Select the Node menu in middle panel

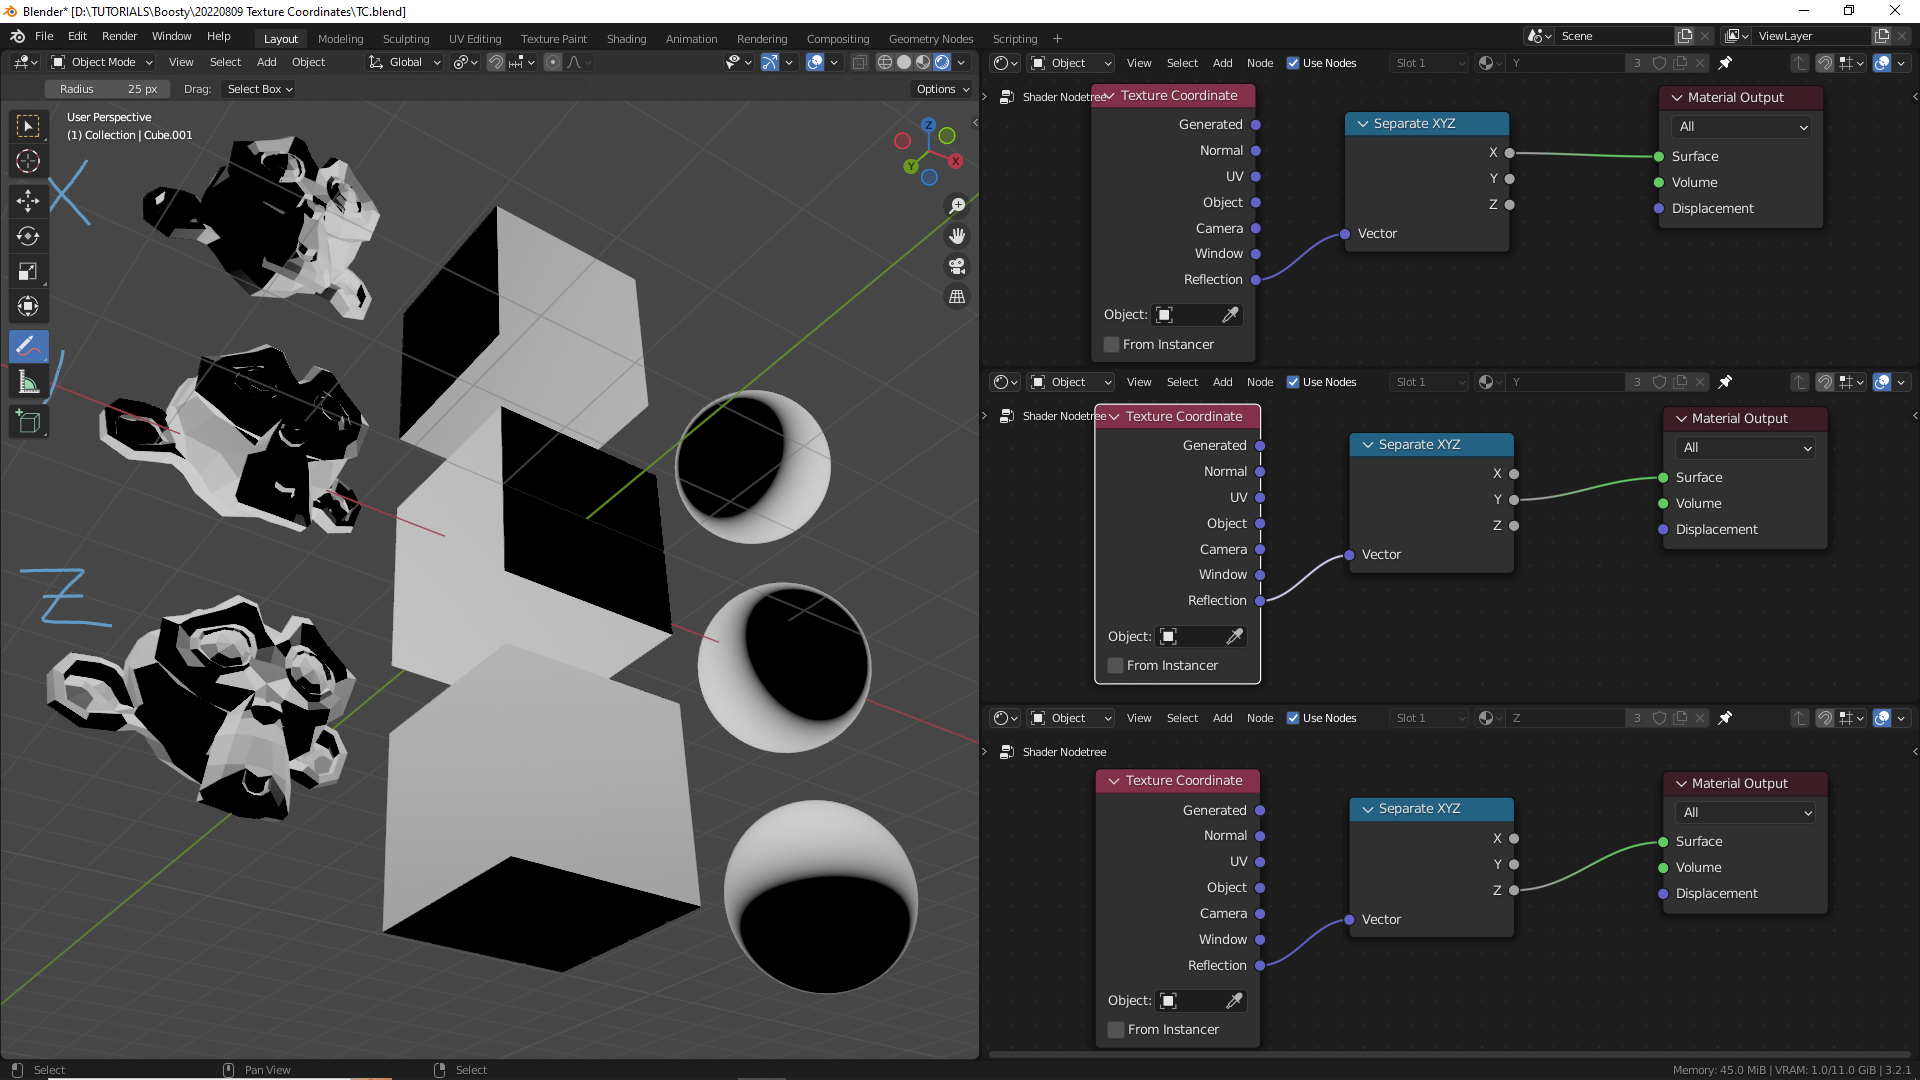[x=1259, y=381]
